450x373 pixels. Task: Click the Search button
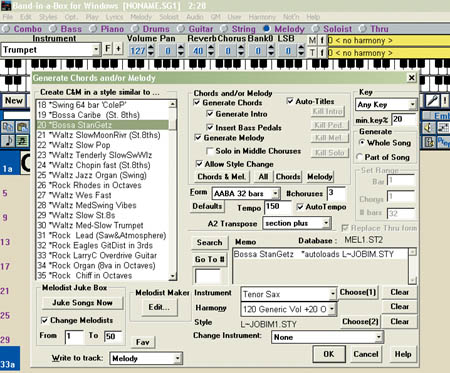tap(209, 242)
